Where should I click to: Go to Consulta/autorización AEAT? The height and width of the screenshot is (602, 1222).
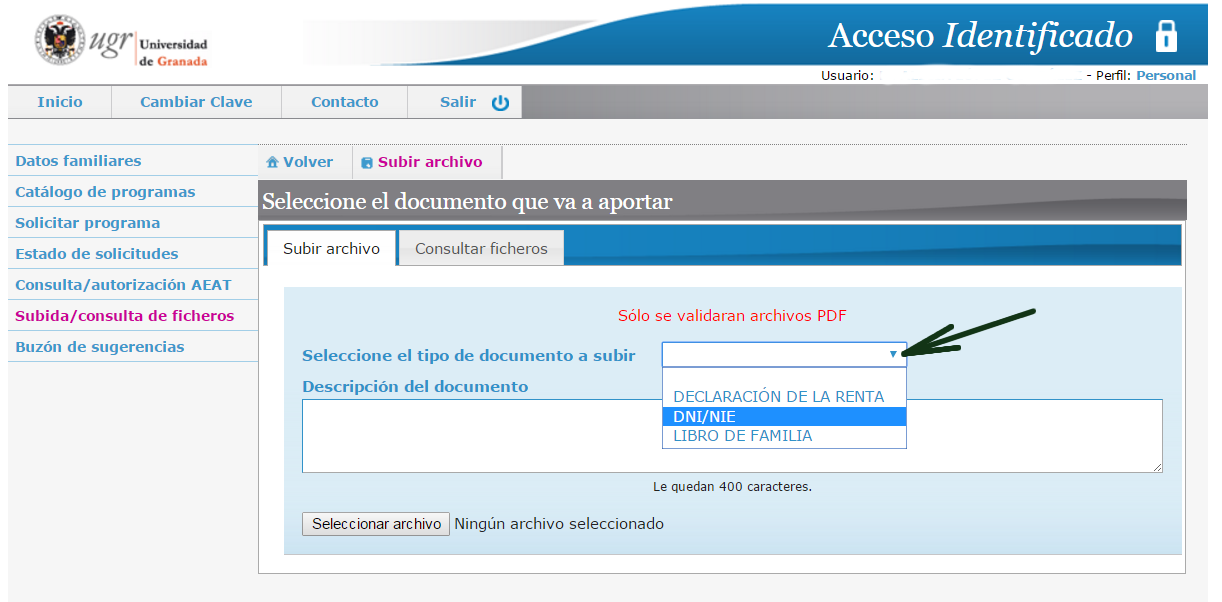[123, 285]
